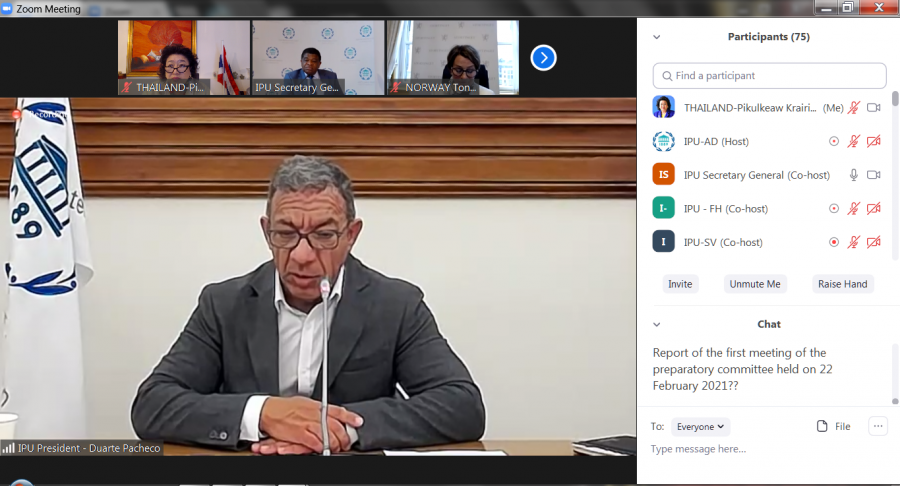Click disabled camera icon next to IPU-AD host

pos(873,142)
